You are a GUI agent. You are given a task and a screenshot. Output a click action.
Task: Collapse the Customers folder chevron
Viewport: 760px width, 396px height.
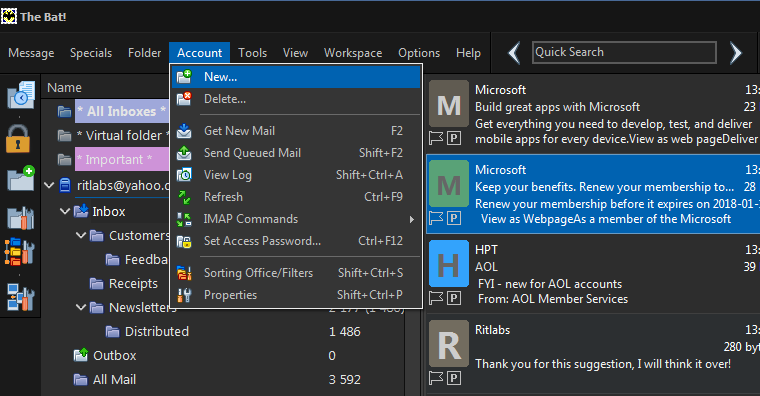81,236
